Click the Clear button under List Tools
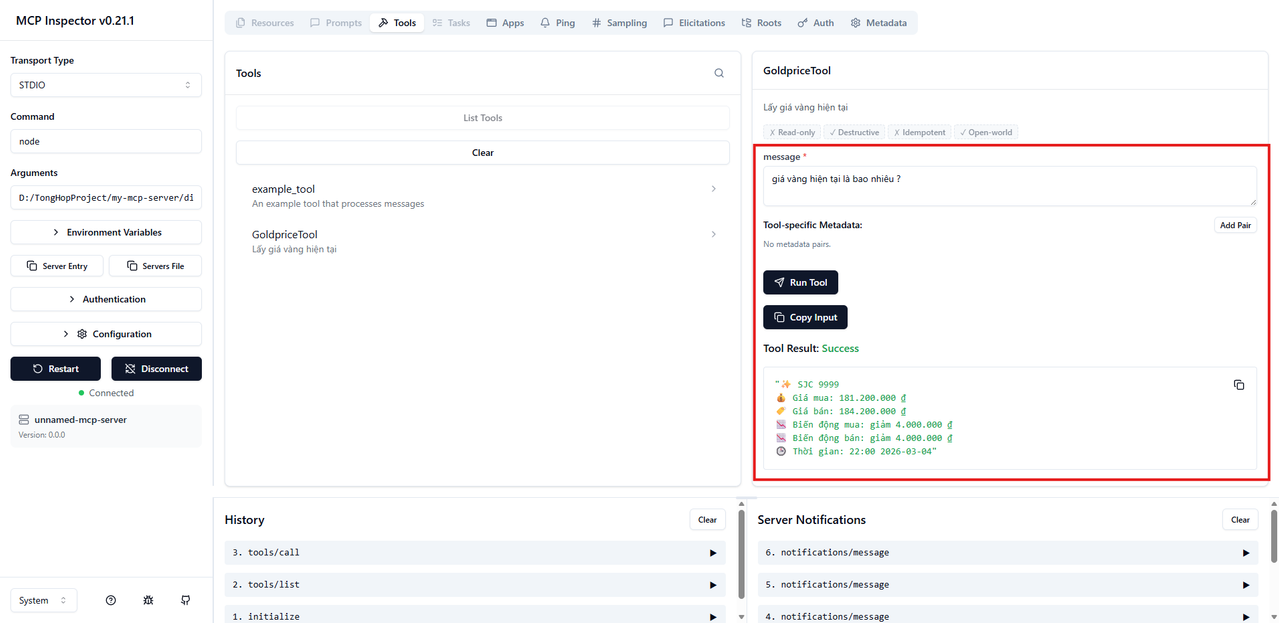Screen dimensions: 1279x623 click(483, 153)
